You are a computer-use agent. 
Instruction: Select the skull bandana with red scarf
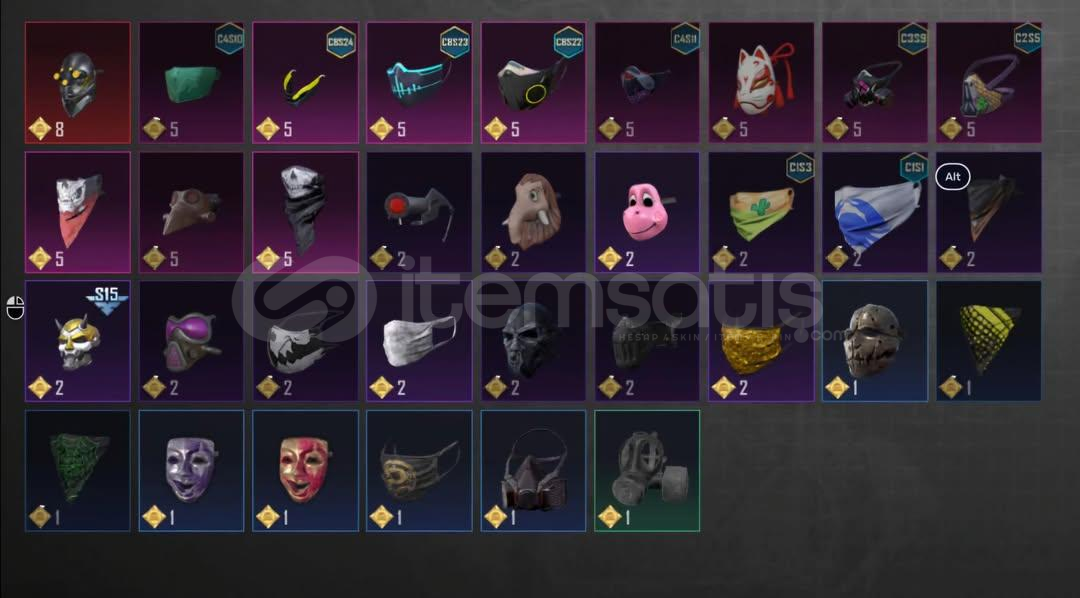point(78,212)
